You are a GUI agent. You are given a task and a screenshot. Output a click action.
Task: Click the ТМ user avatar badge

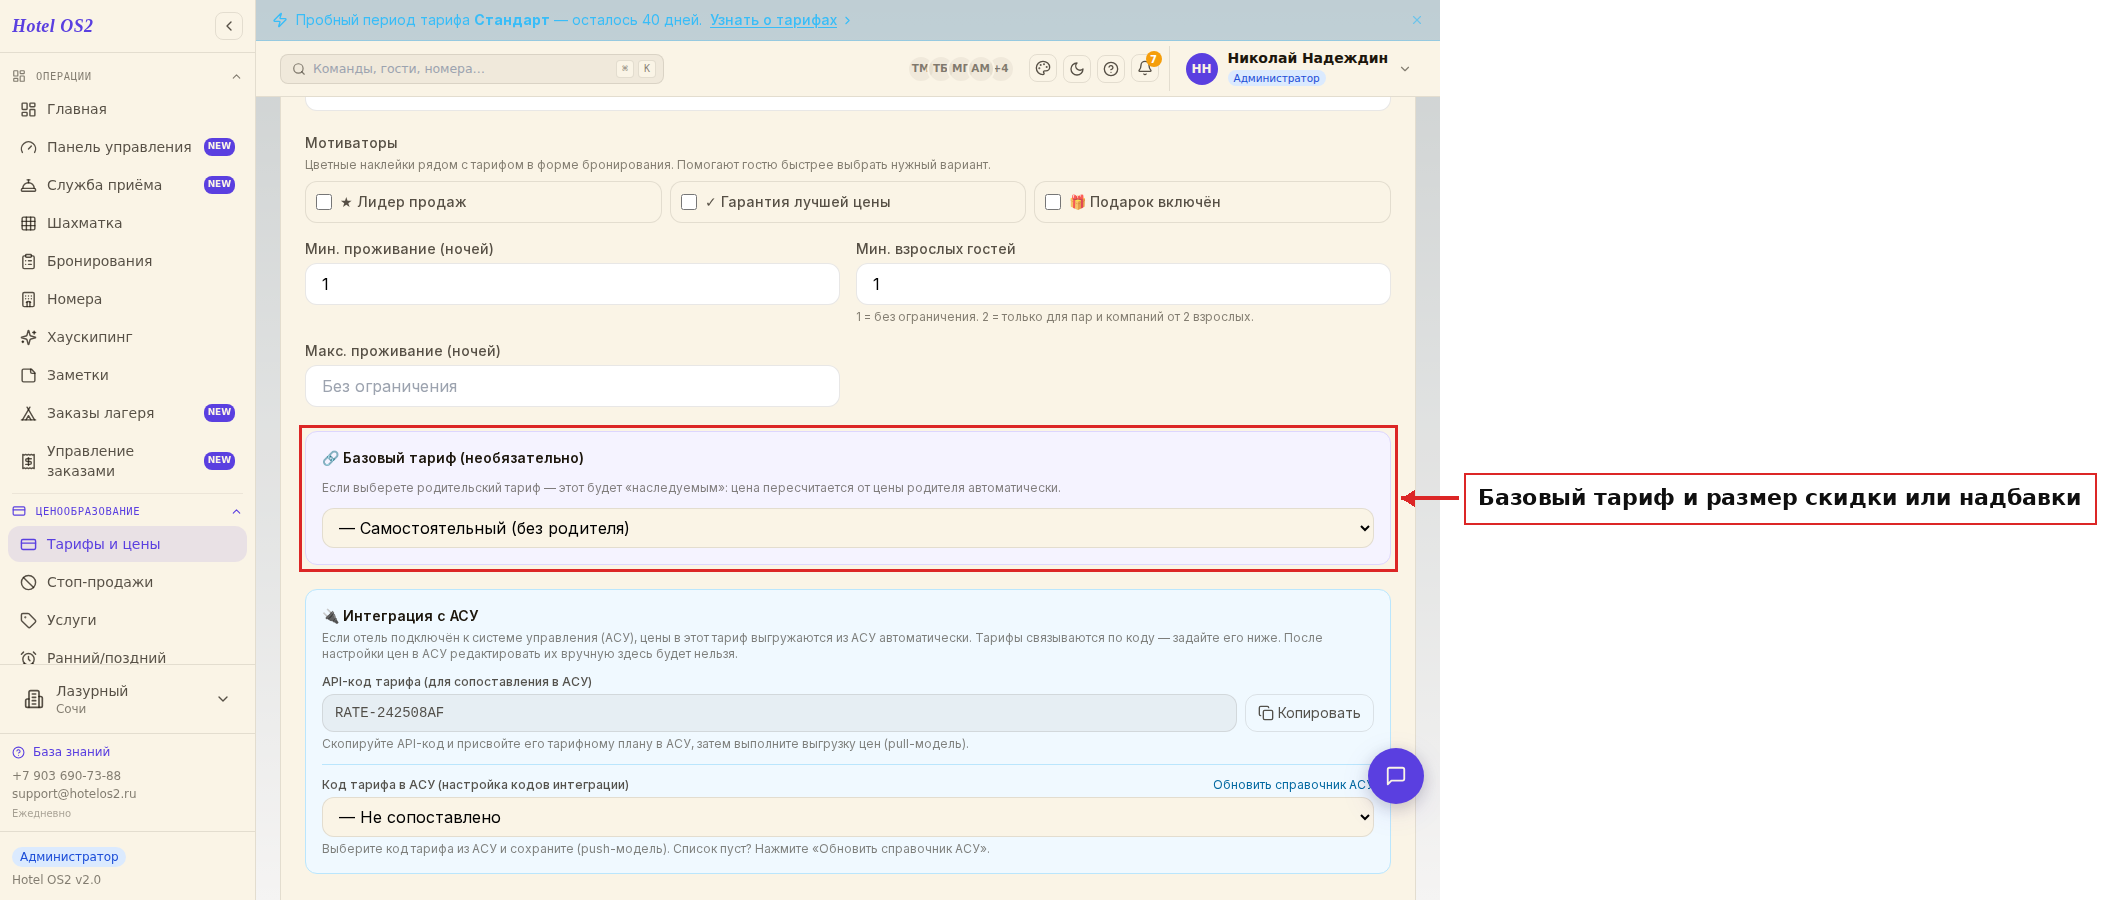click(919, 68)
